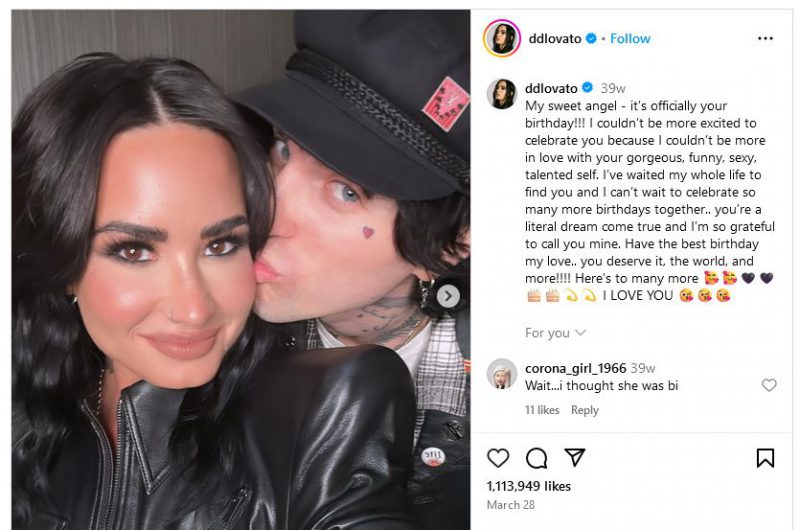
Task: Go to the next photo with arrow
Action: click(x=448, y=296)
